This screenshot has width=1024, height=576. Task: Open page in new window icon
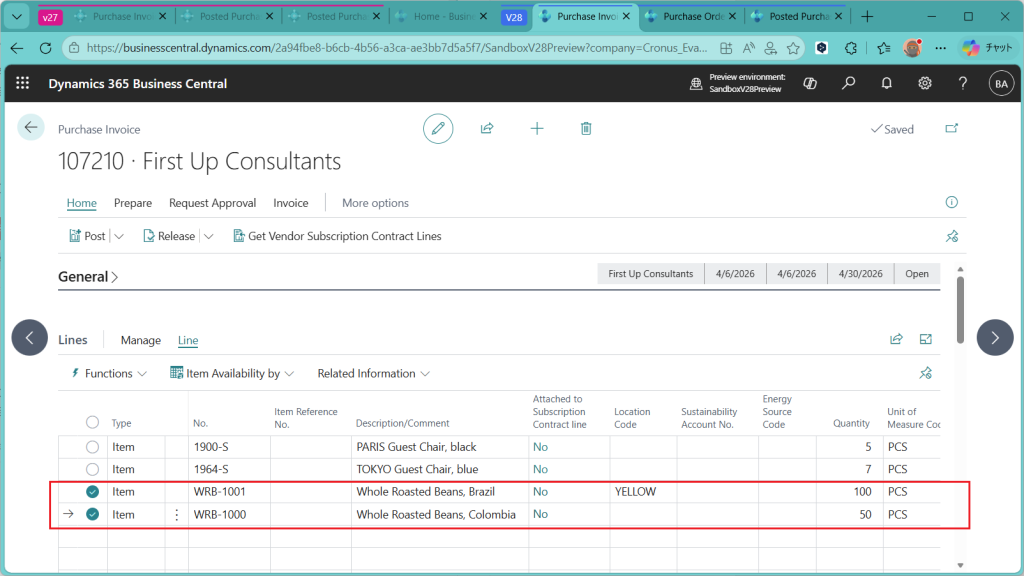(x=950, y=129)
